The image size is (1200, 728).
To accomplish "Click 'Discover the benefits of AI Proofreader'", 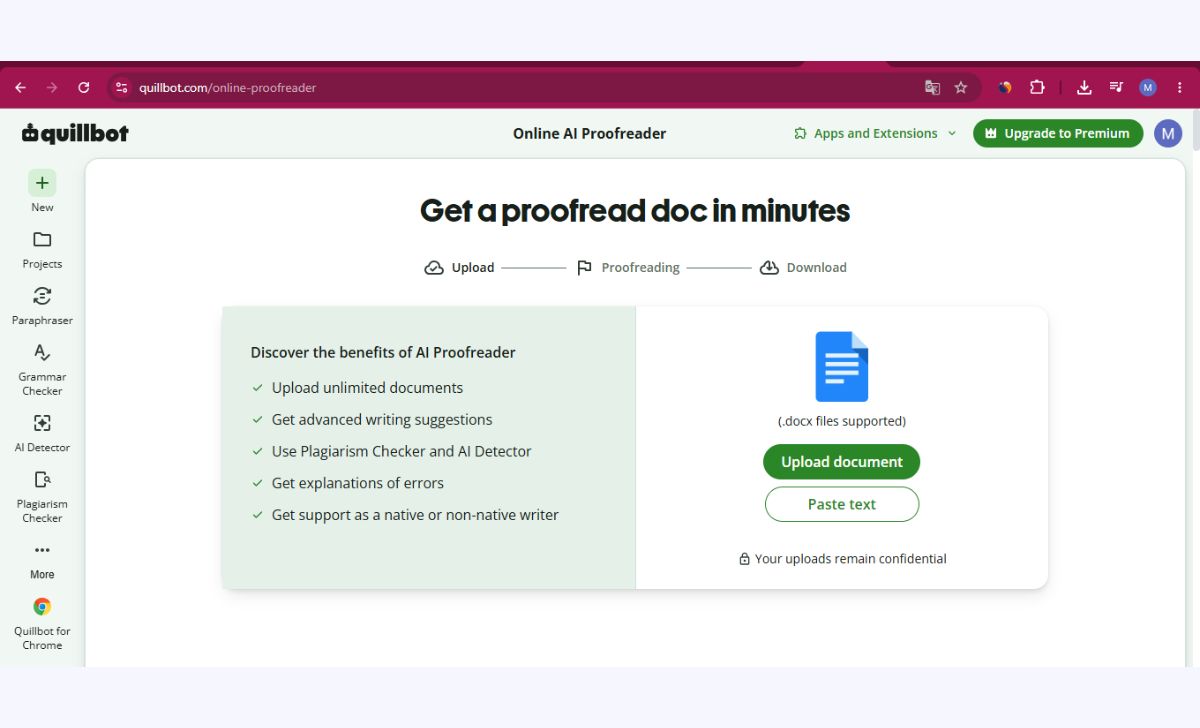I will 383,352.
